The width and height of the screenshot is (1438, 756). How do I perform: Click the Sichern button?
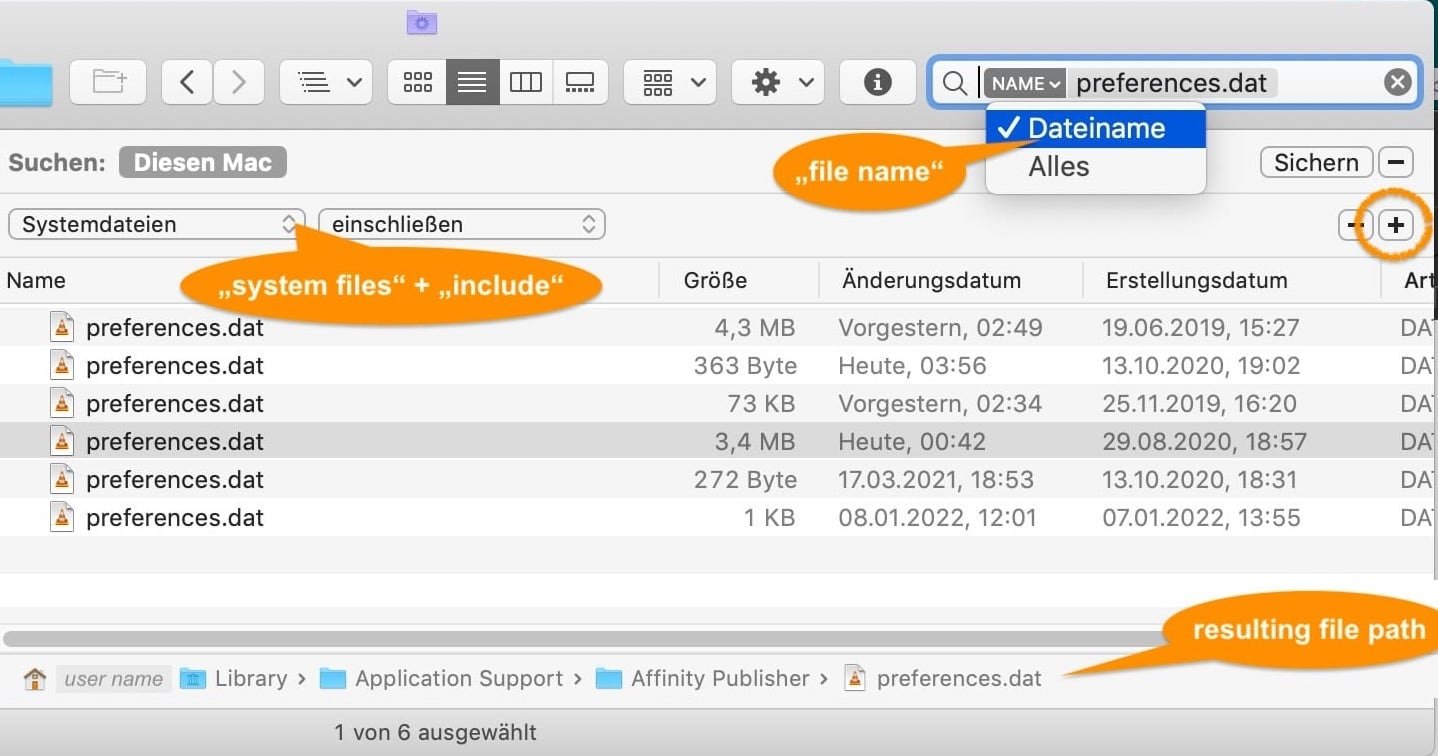pyautogui.click(x=1315, y=162)
